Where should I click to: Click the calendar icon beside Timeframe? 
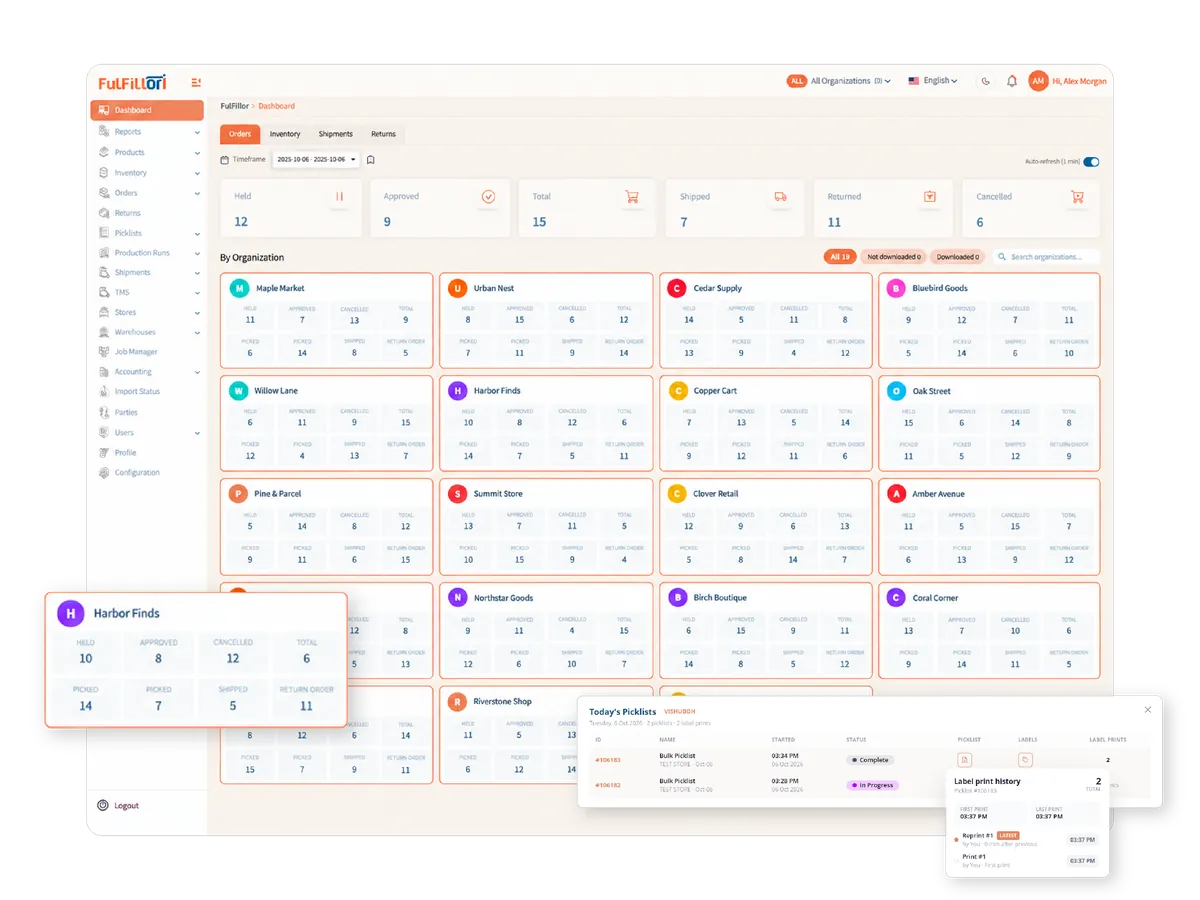[x=225, y=160]
